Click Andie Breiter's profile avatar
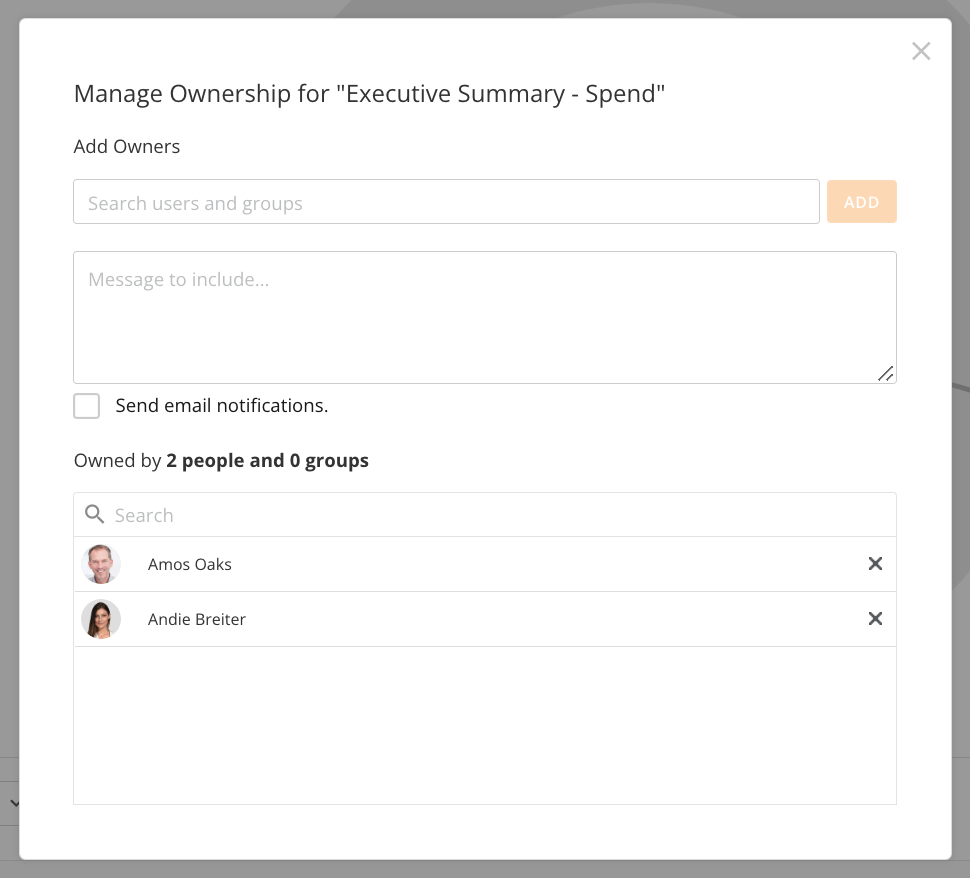This screenshot has height=878, width=970. click(101, 619)
